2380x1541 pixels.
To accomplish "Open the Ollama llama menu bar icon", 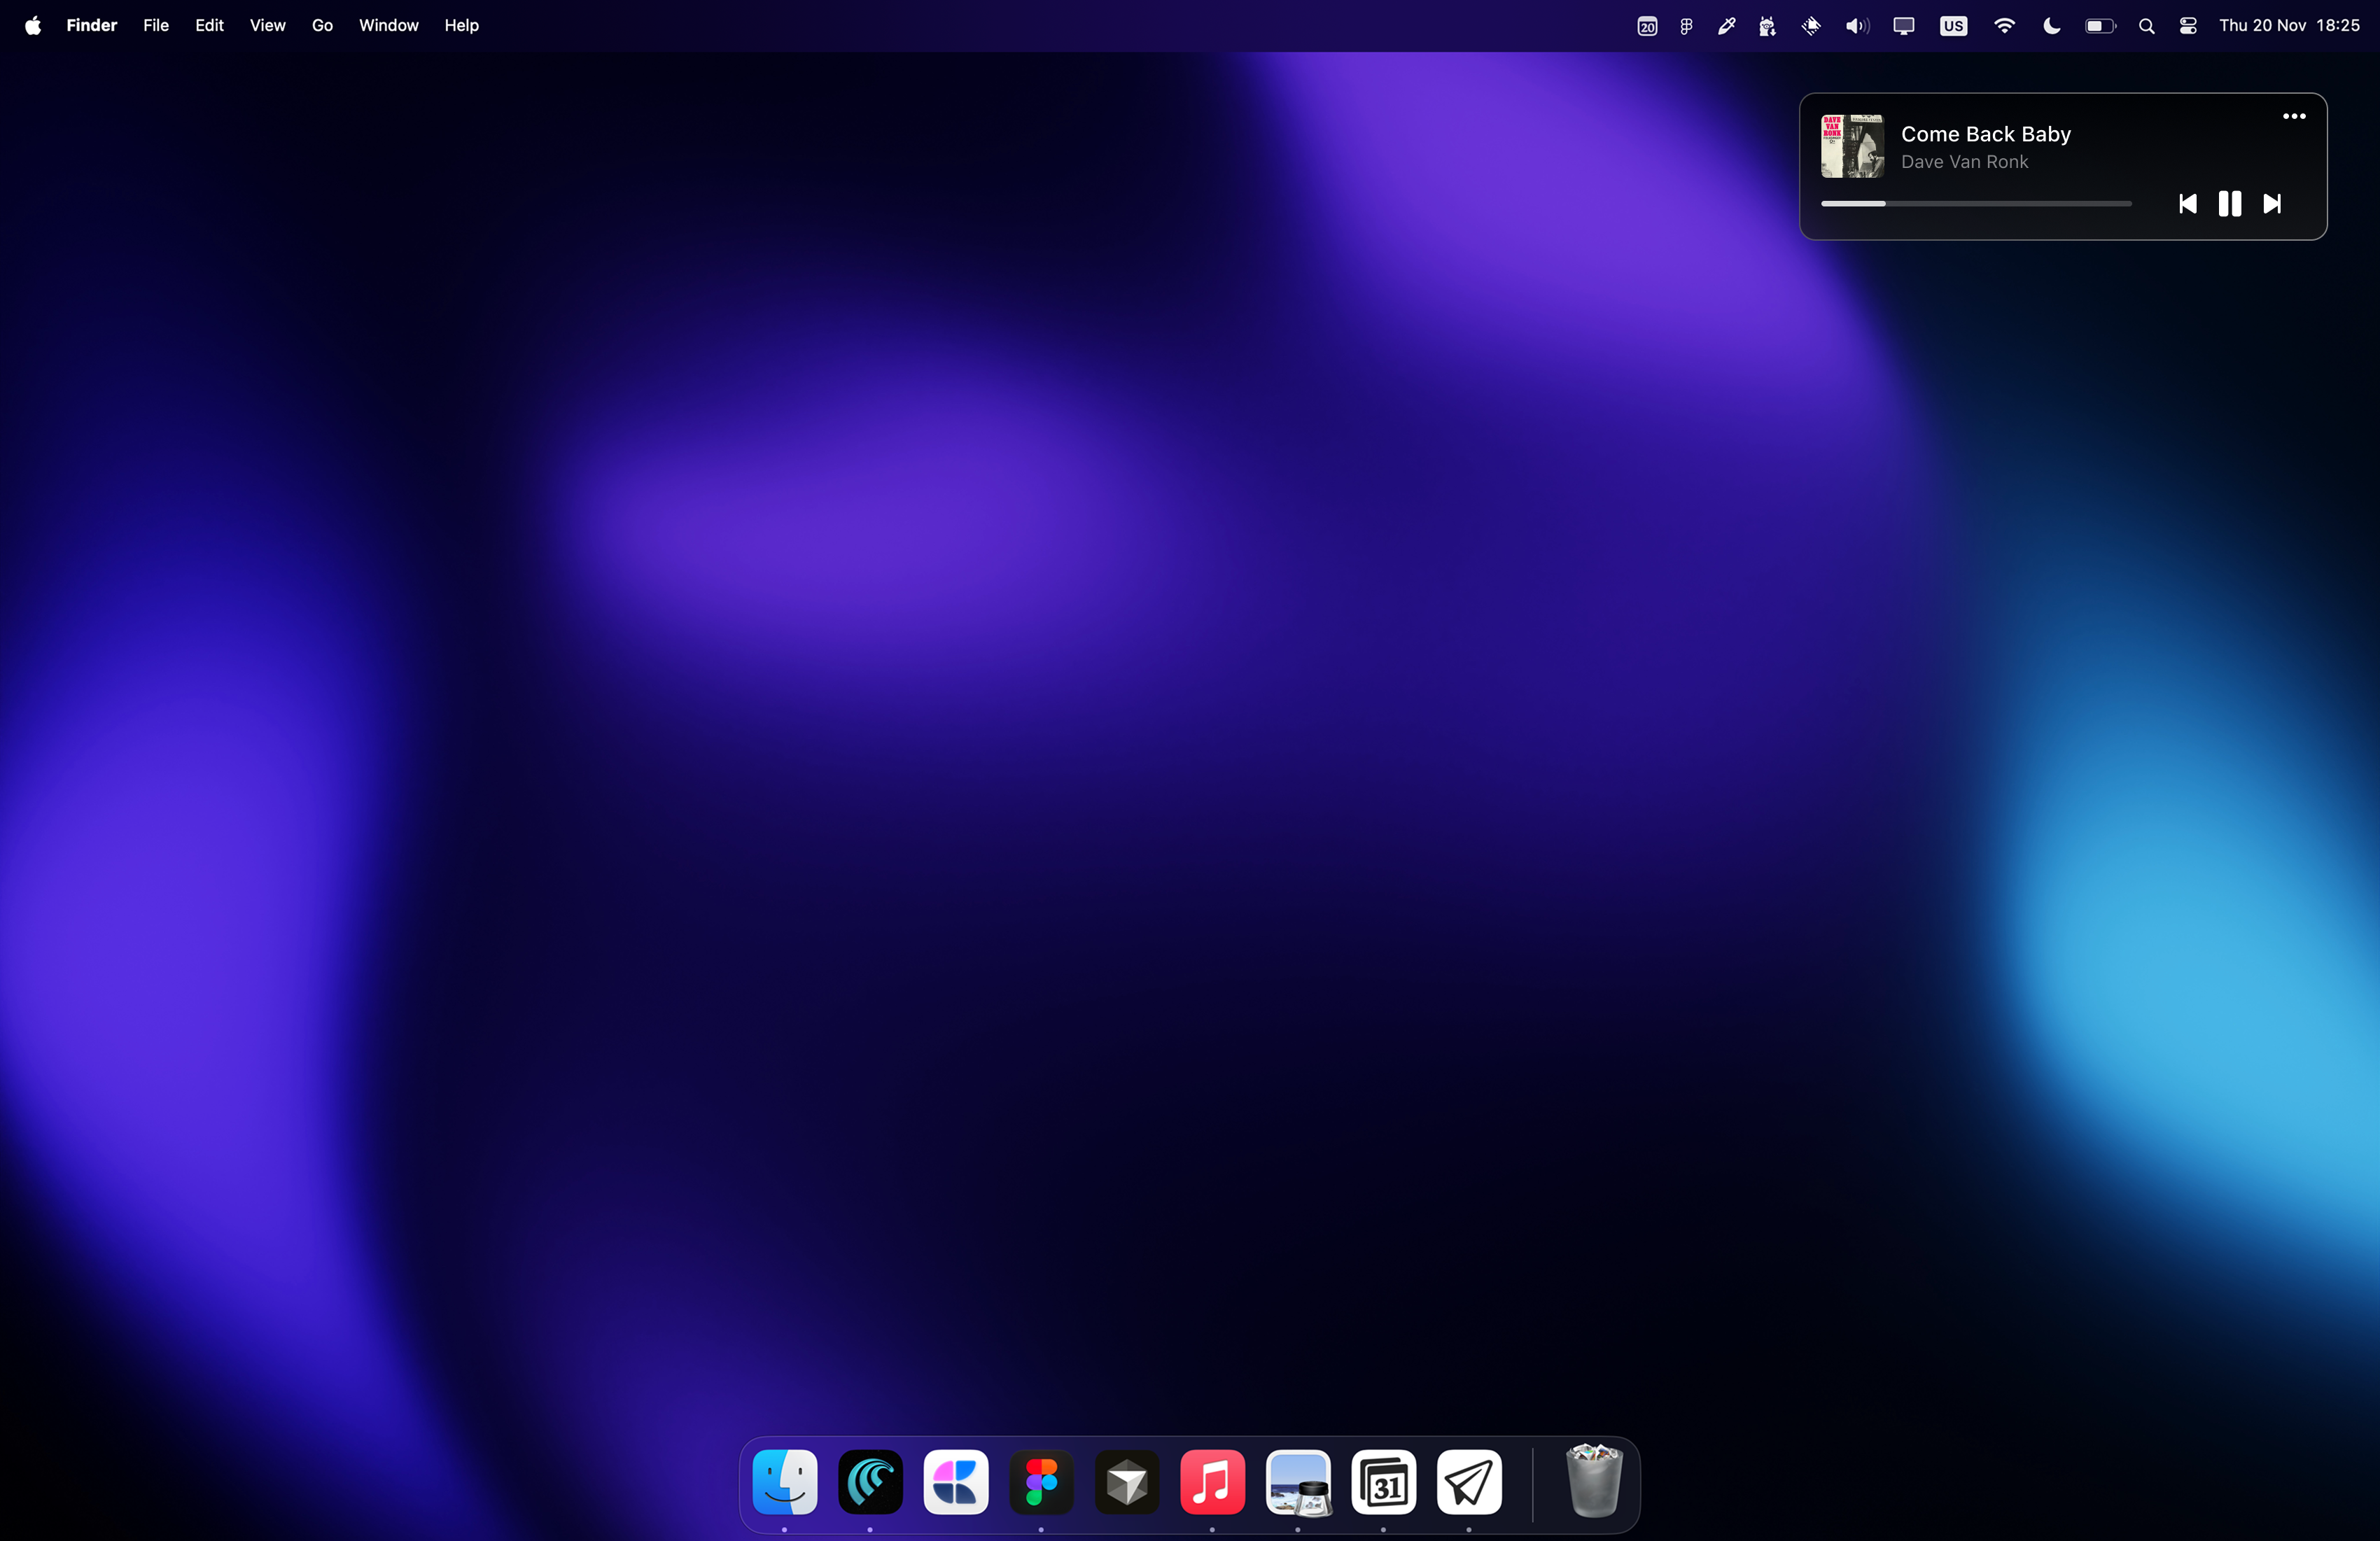I will (1767, 26).
